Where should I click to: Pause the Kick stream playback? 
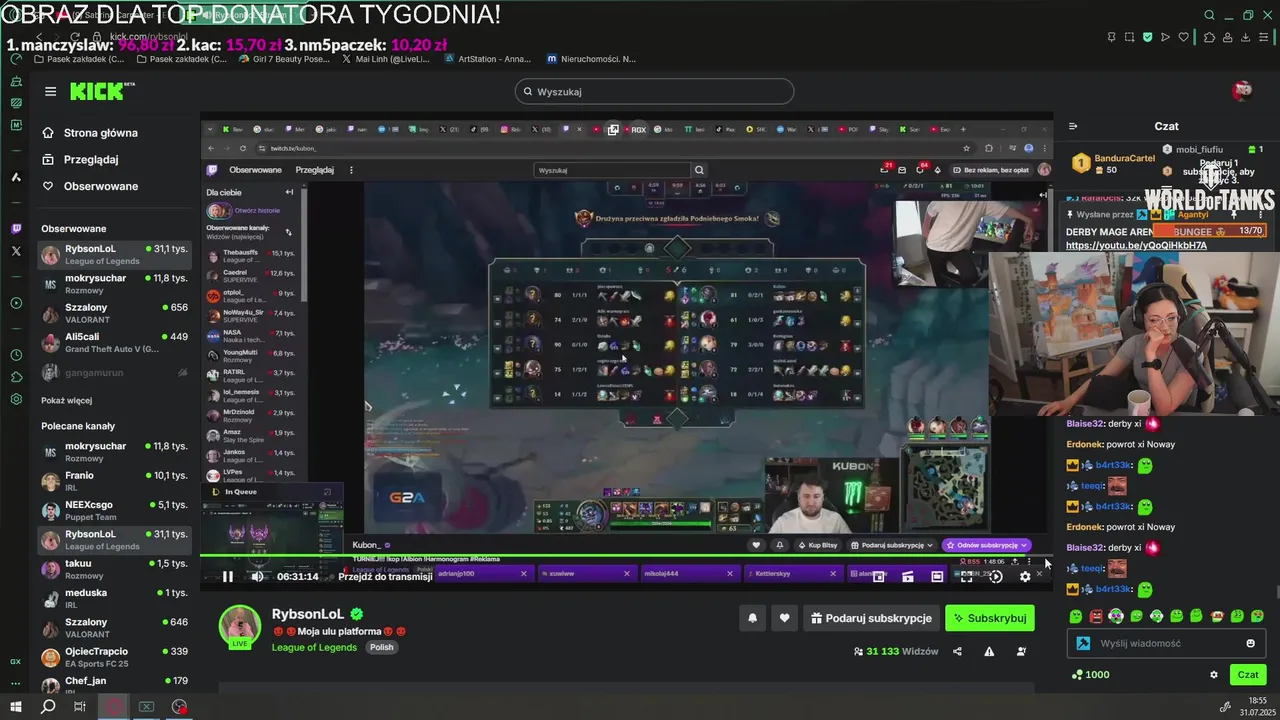[x=227, y=577]
